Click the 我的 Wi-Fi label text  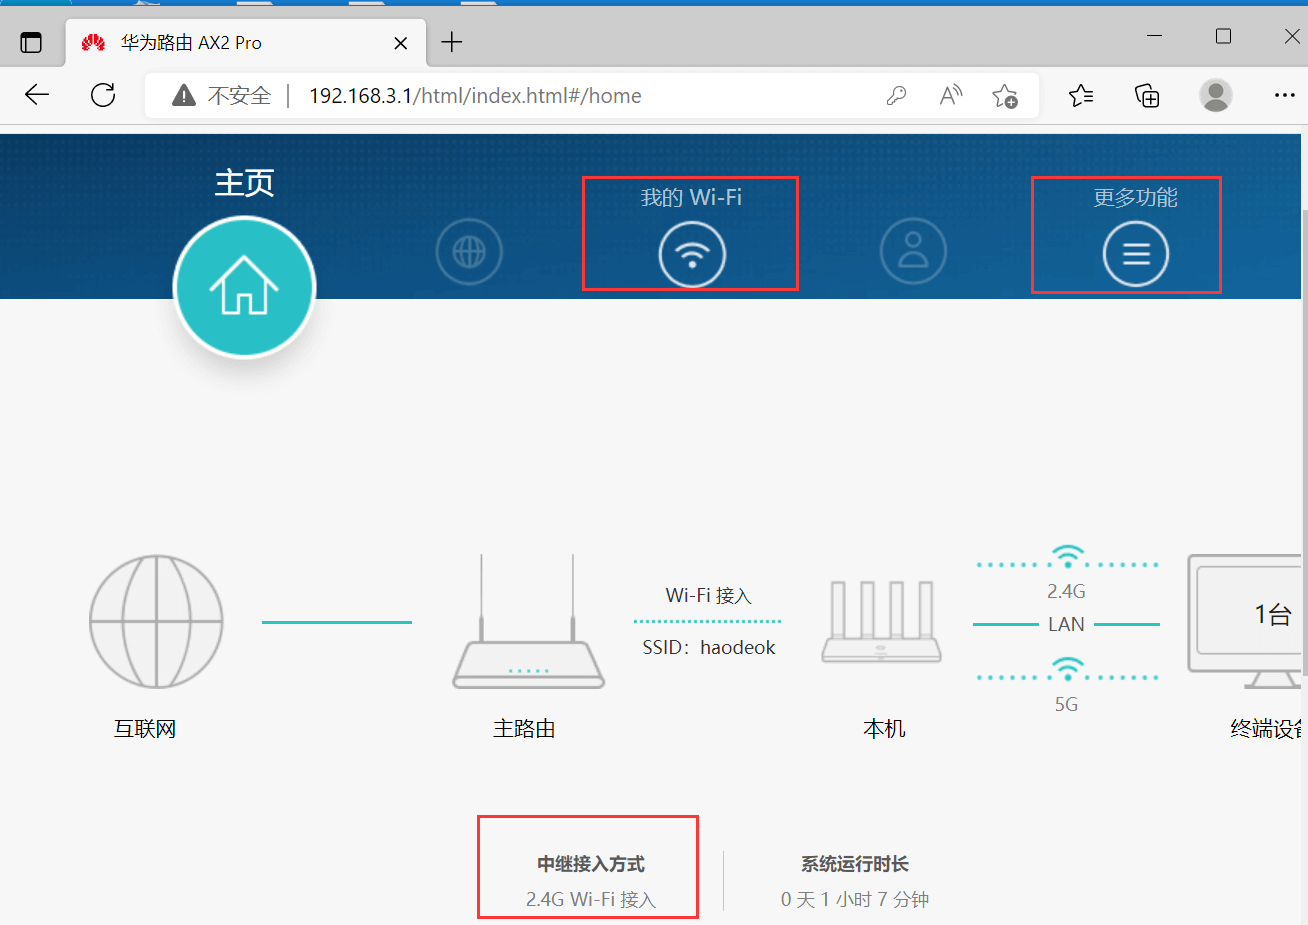(691, 197)
